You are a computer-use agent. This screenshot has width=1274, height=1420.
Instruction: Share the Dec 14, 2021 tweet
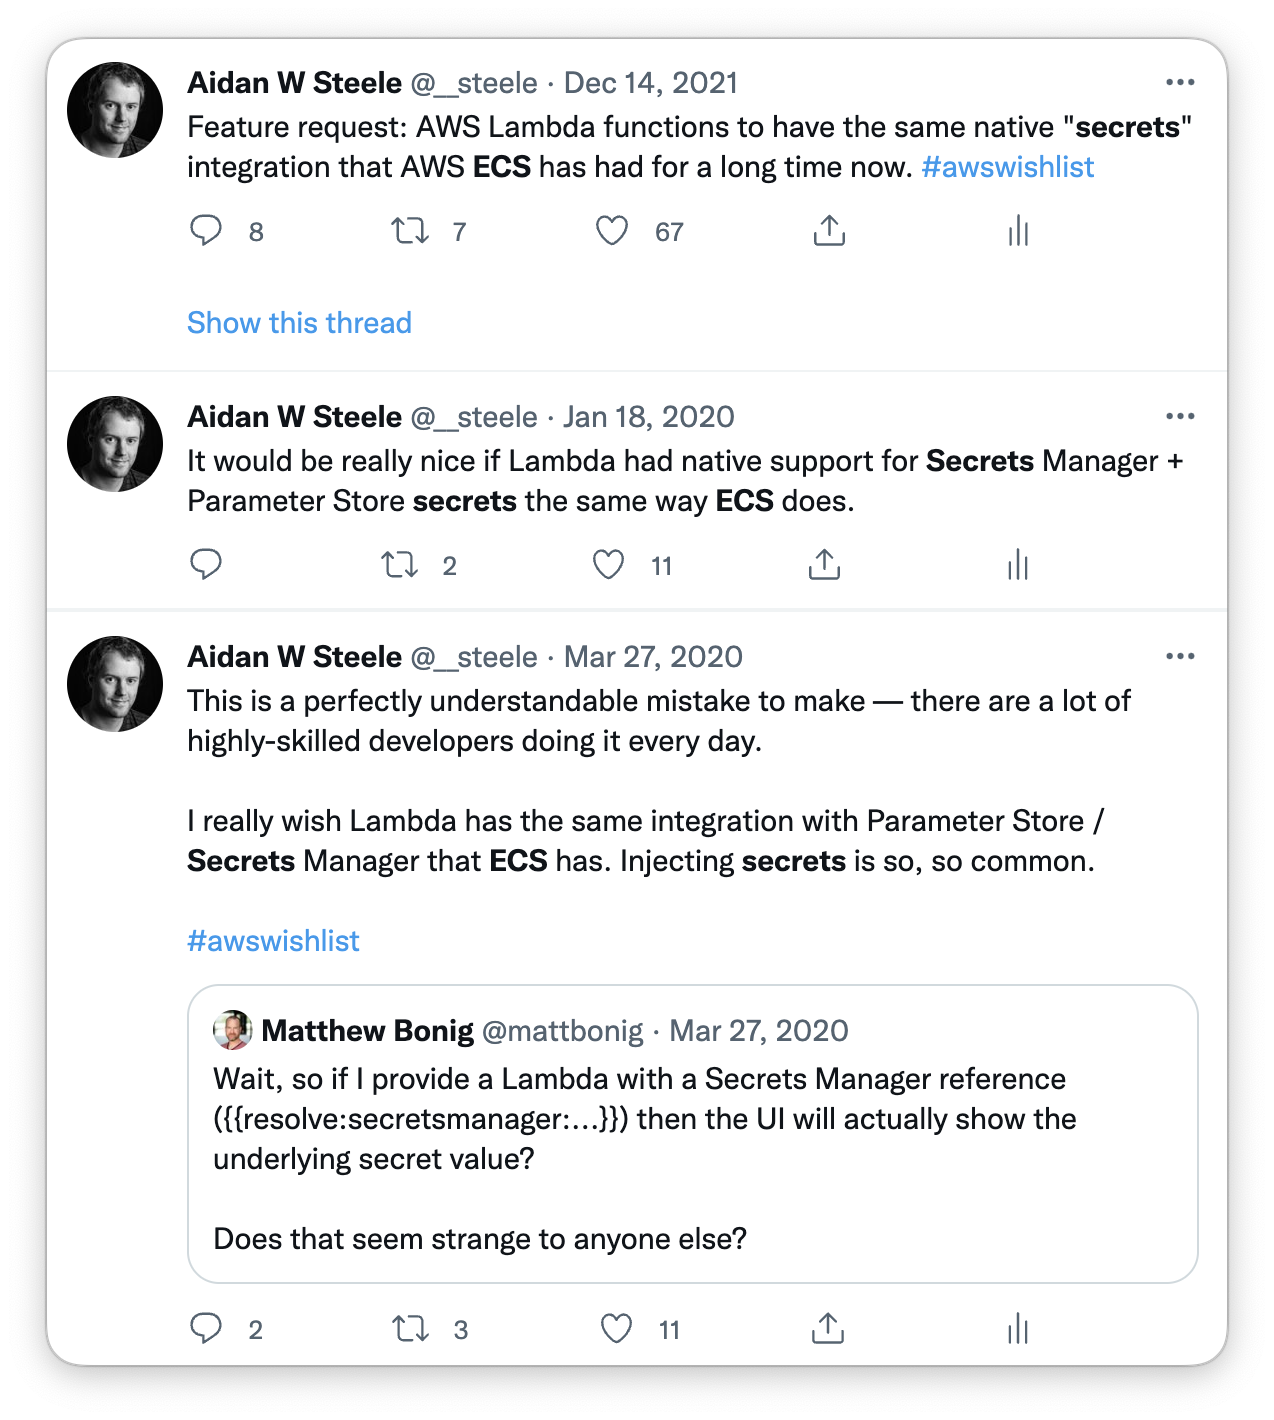(x=829, y=231)
